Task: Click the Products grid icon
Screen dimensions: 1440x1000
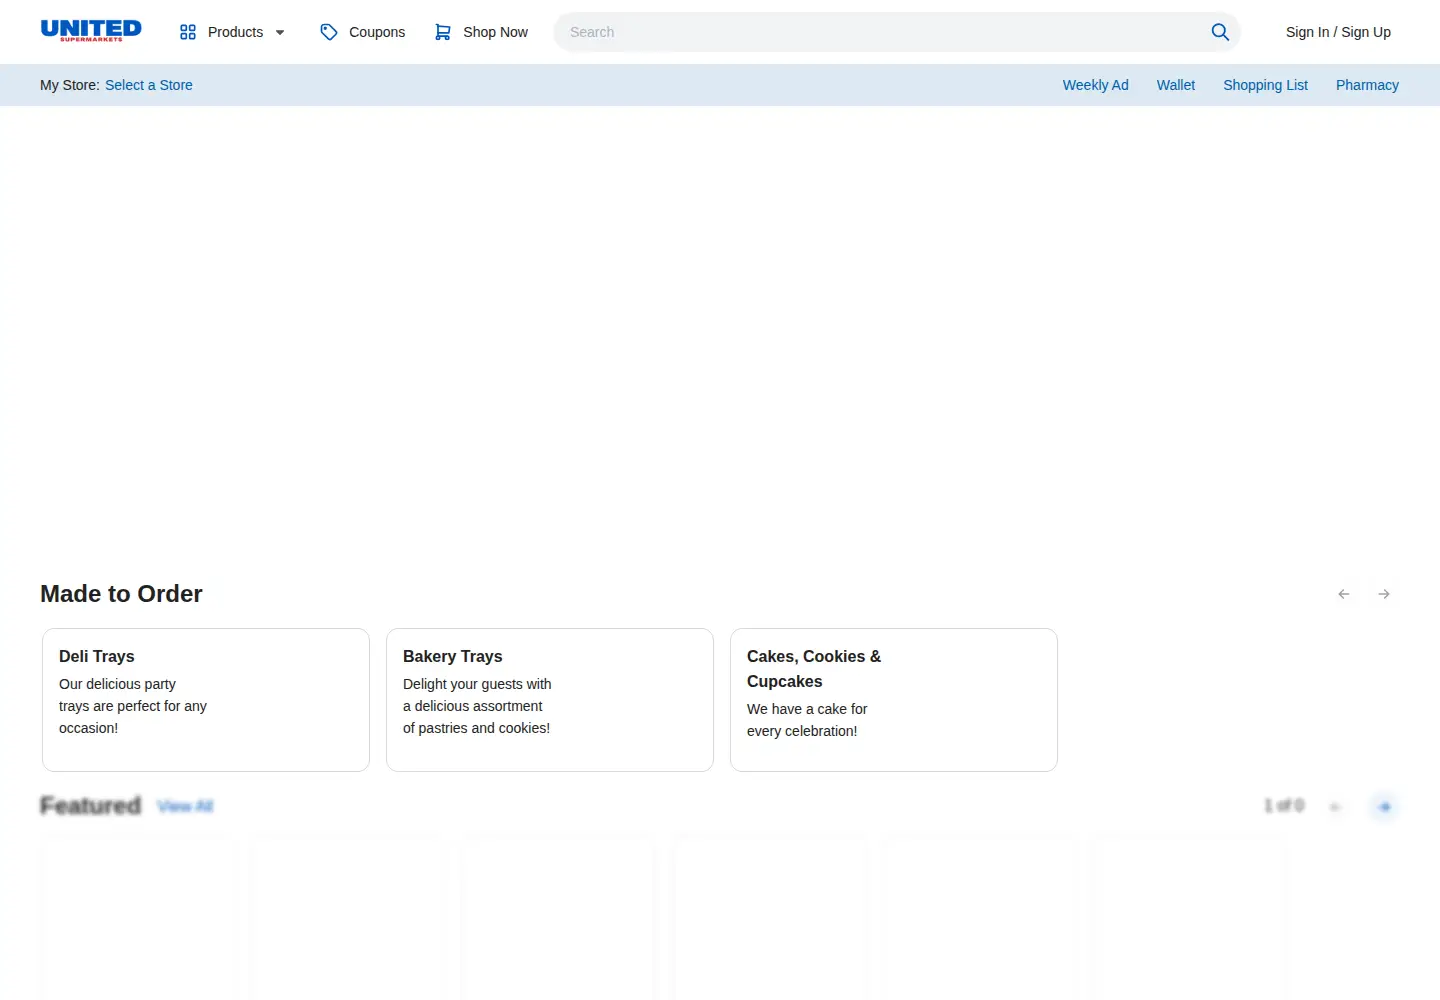Action: click(188, 32)
